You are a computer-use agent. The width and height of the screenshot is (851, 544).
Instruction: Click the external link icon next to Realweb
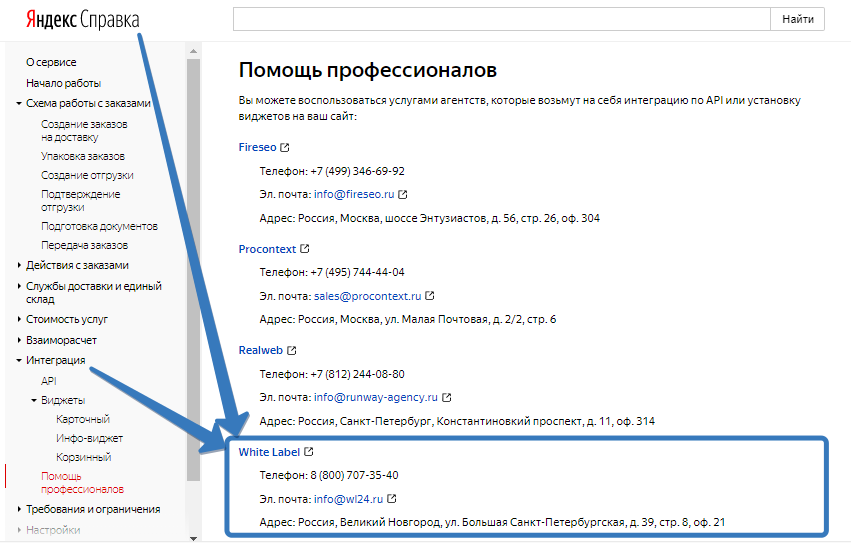(292, 350)
